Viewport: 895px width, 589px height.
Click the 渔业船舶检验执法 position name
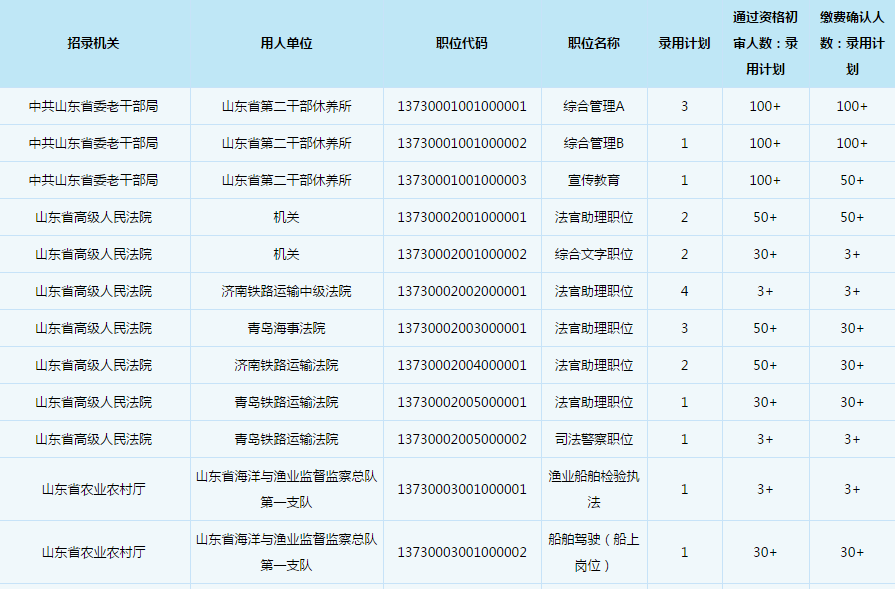(x=594, y=490)
